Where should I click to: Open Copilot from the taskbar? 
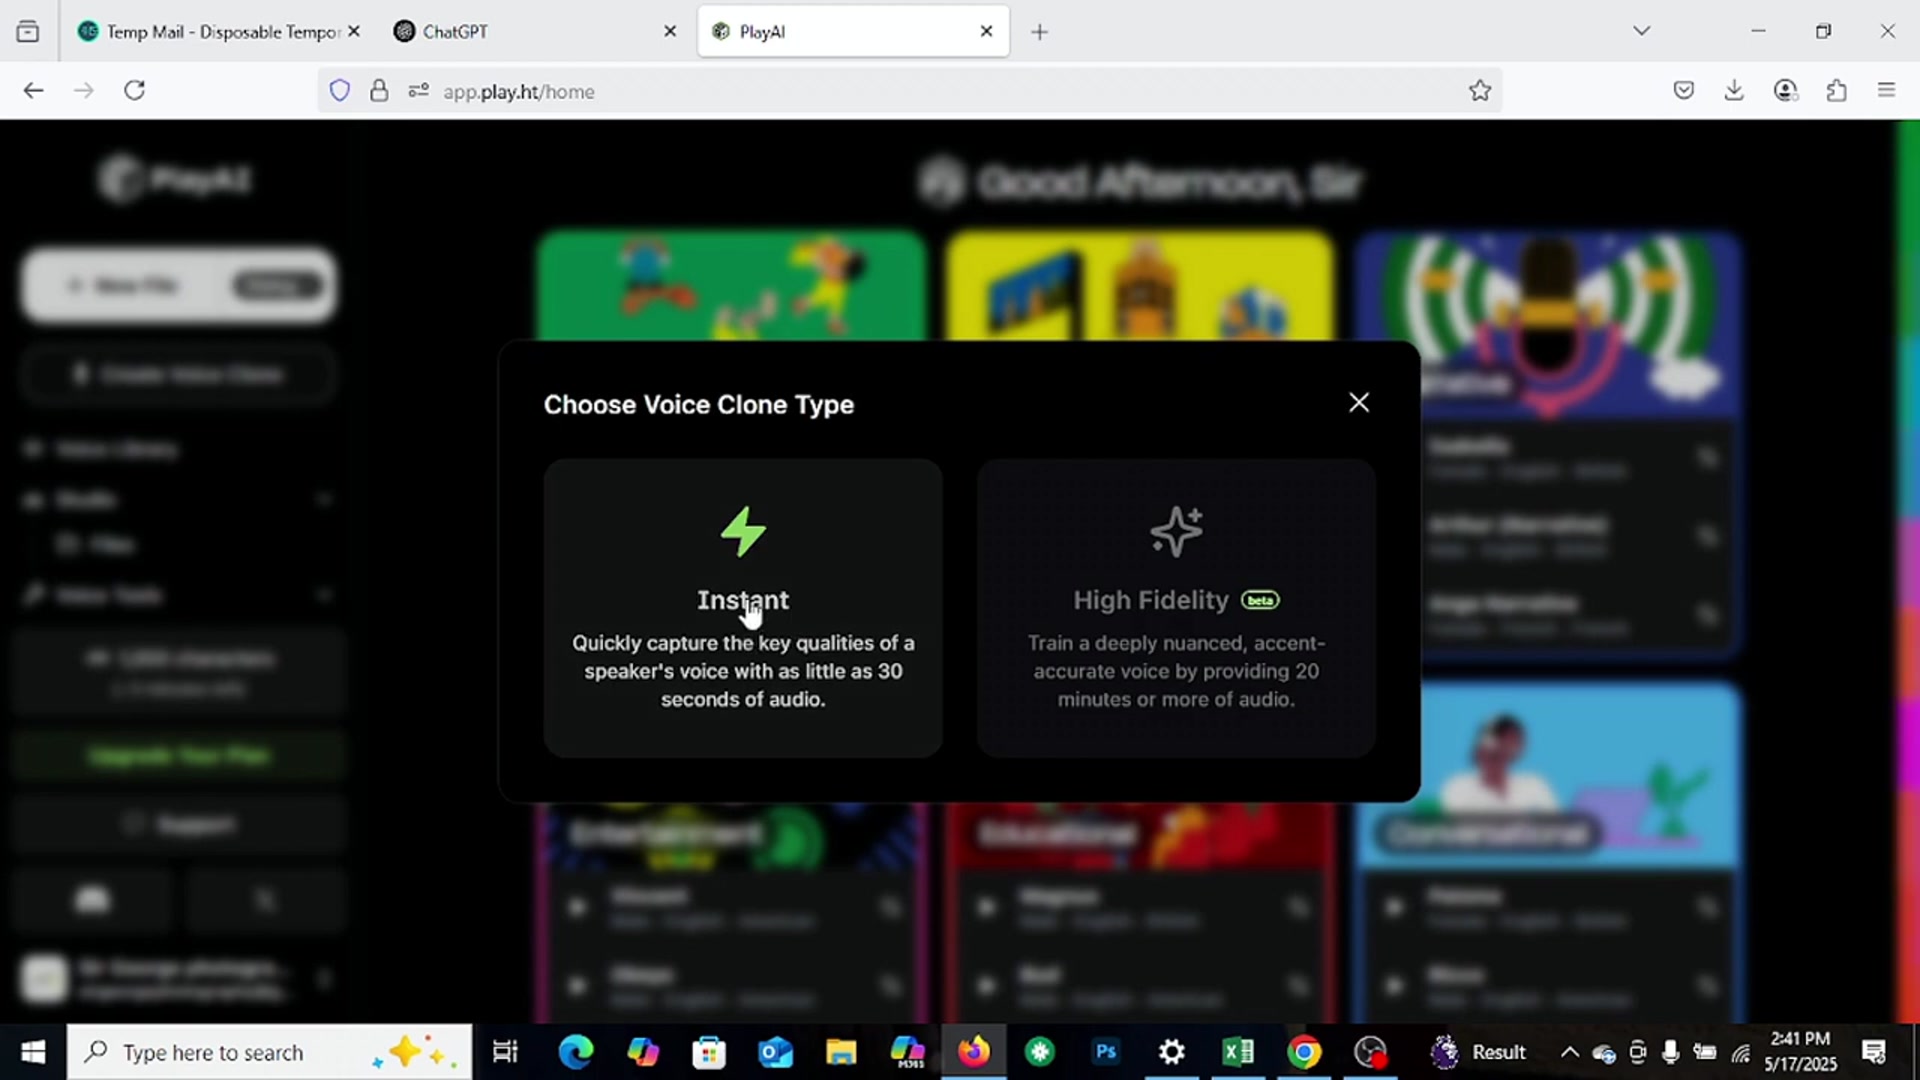point(643,1052)
